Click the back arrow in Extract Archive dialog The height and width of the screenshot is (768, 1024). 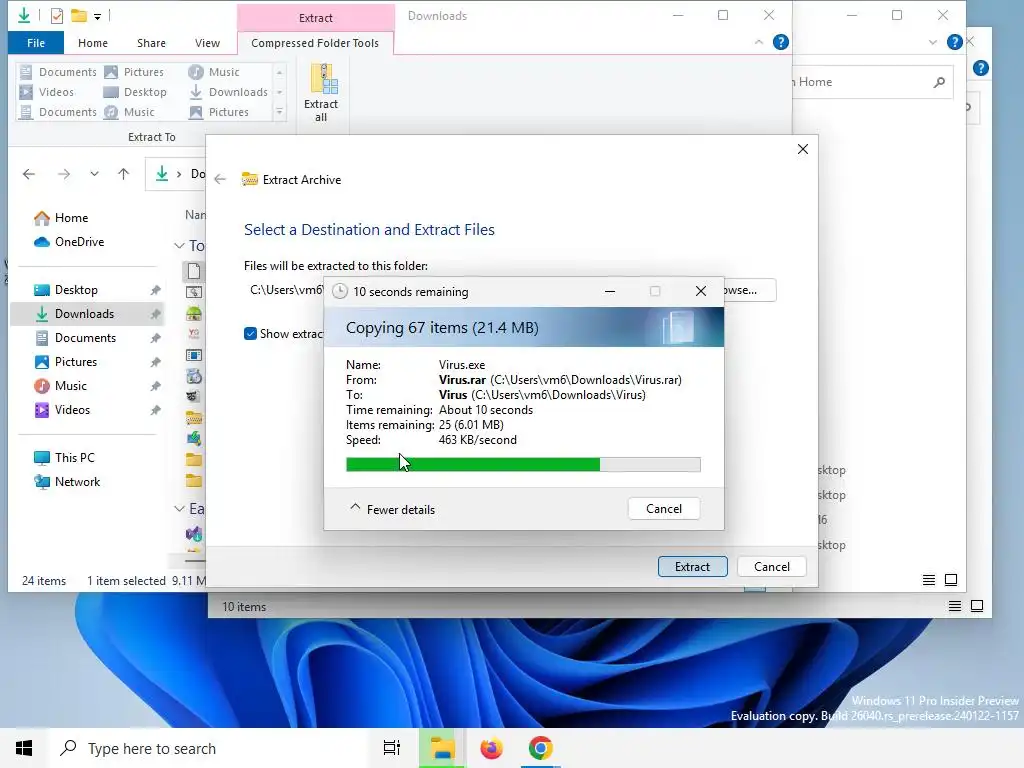[220, 180]
